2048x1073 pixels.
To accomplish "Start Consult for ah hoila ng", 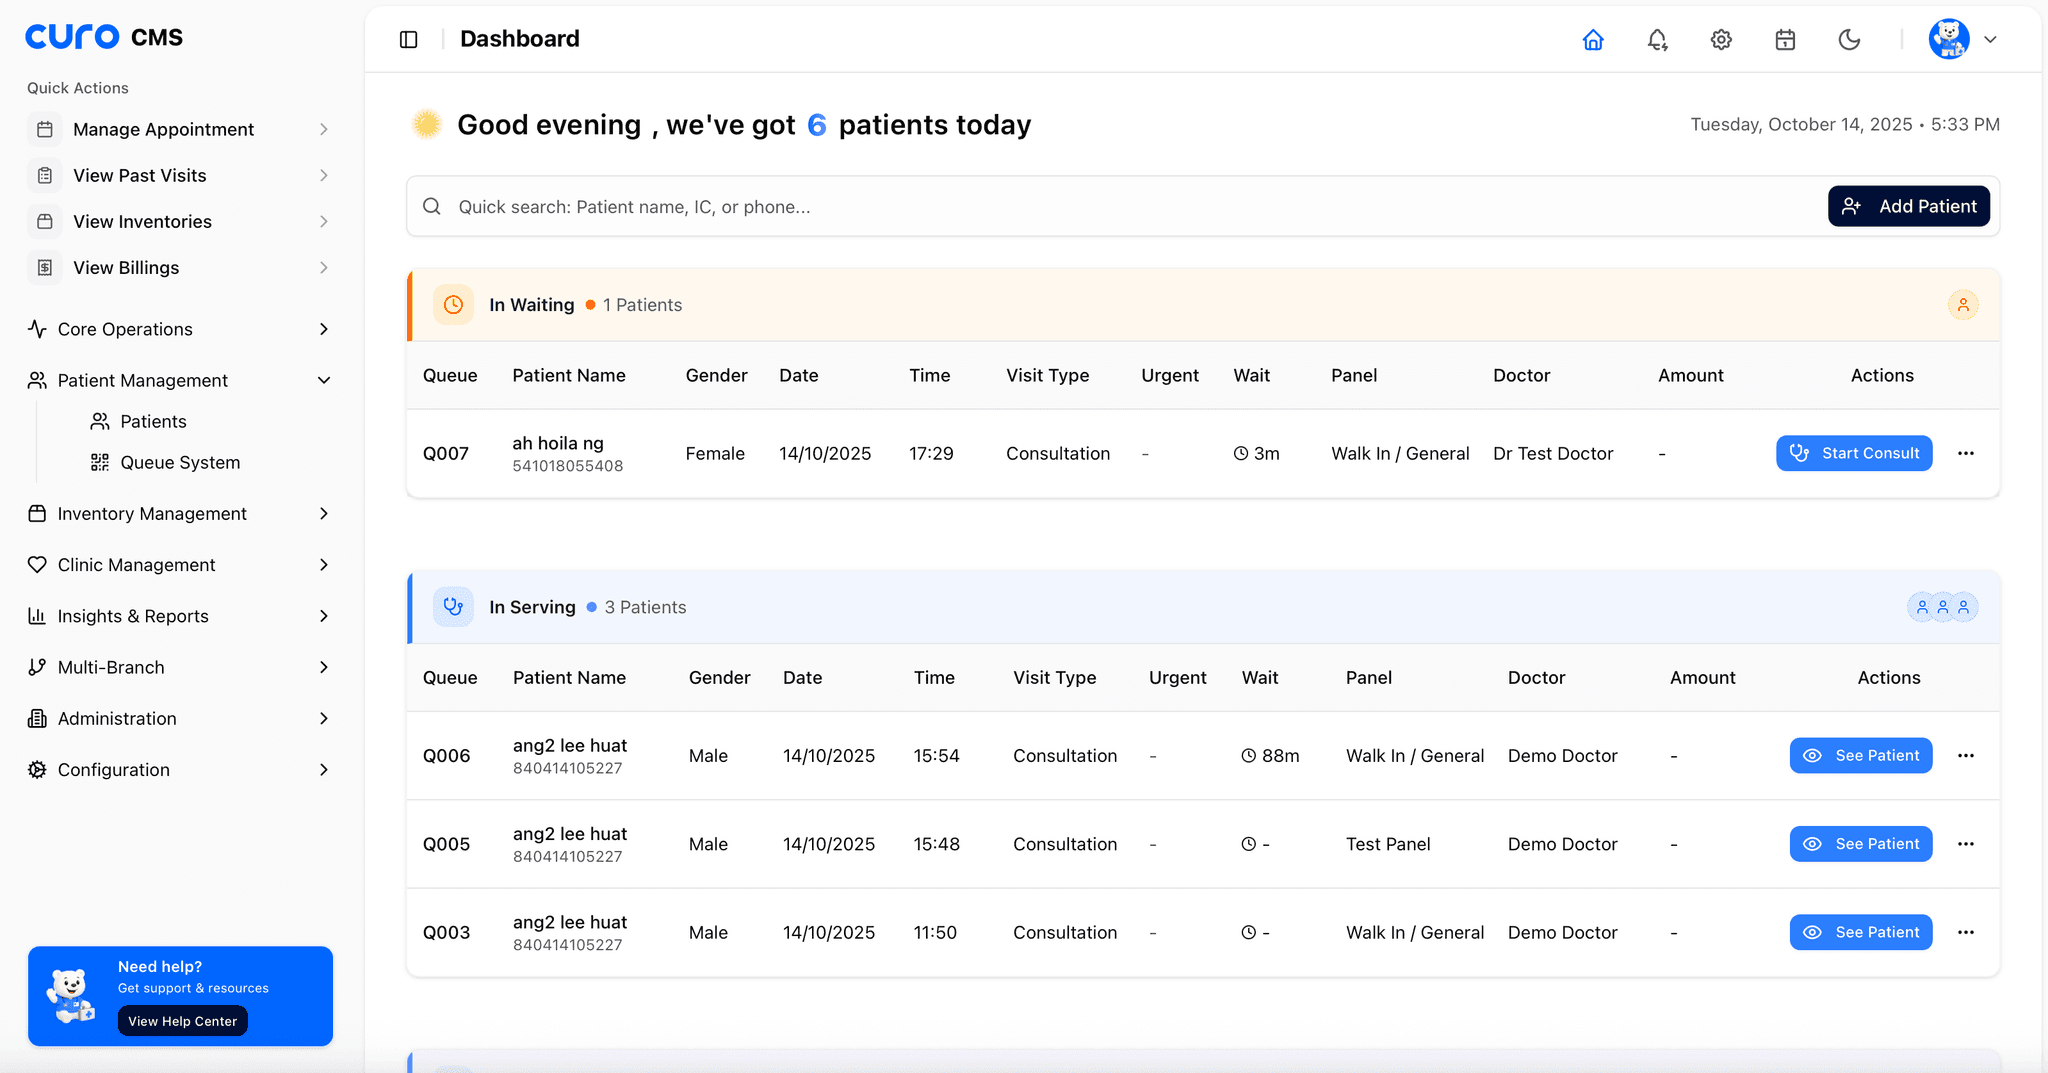I will (x=1854, y=453).
